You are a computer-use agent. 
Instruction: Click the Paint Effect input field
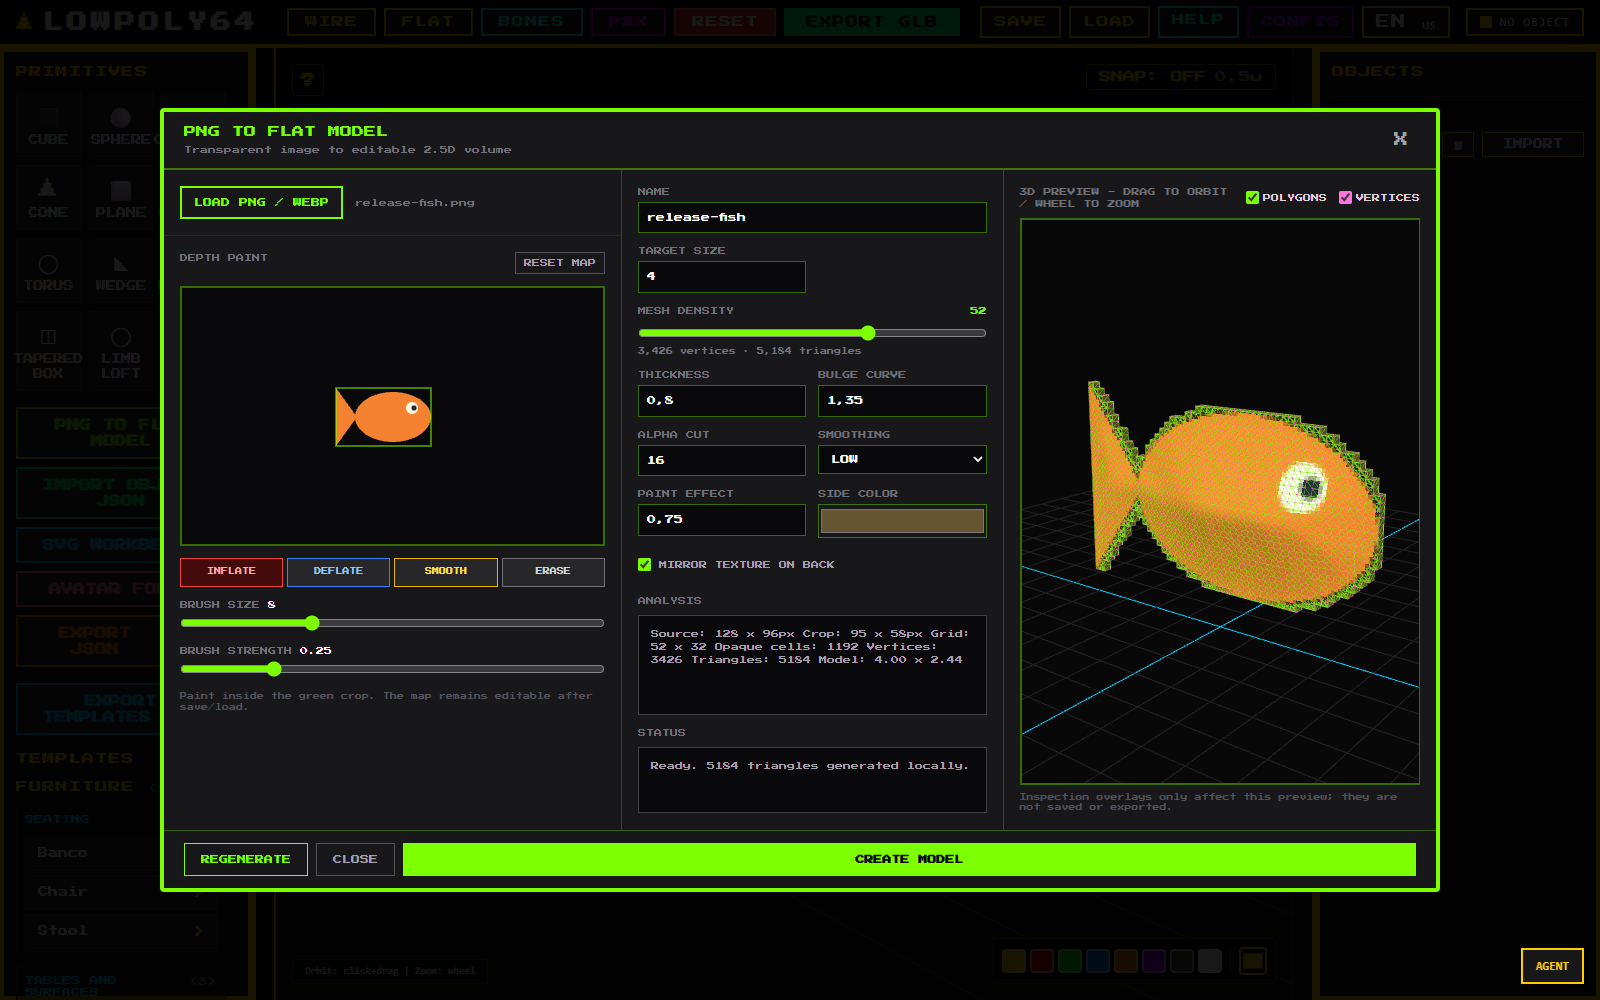pos(721,519)
